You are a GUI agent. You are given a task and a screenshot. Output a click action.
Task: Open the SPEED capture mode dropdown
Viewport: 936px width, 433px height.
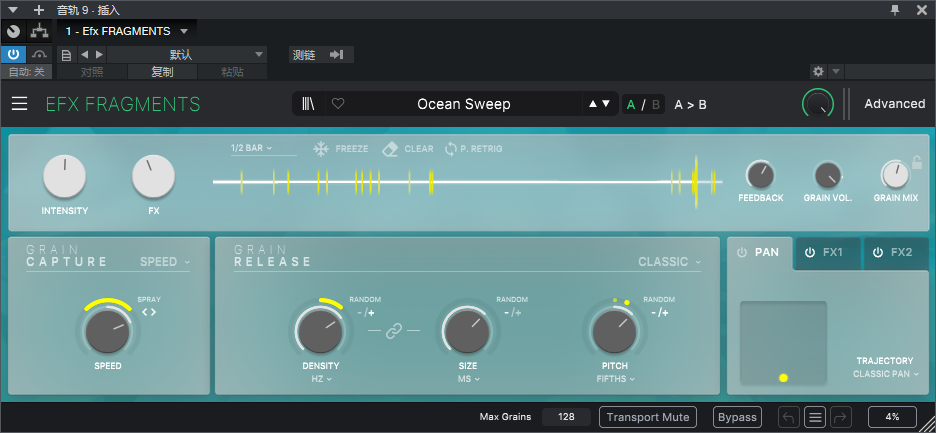point(165,262)
